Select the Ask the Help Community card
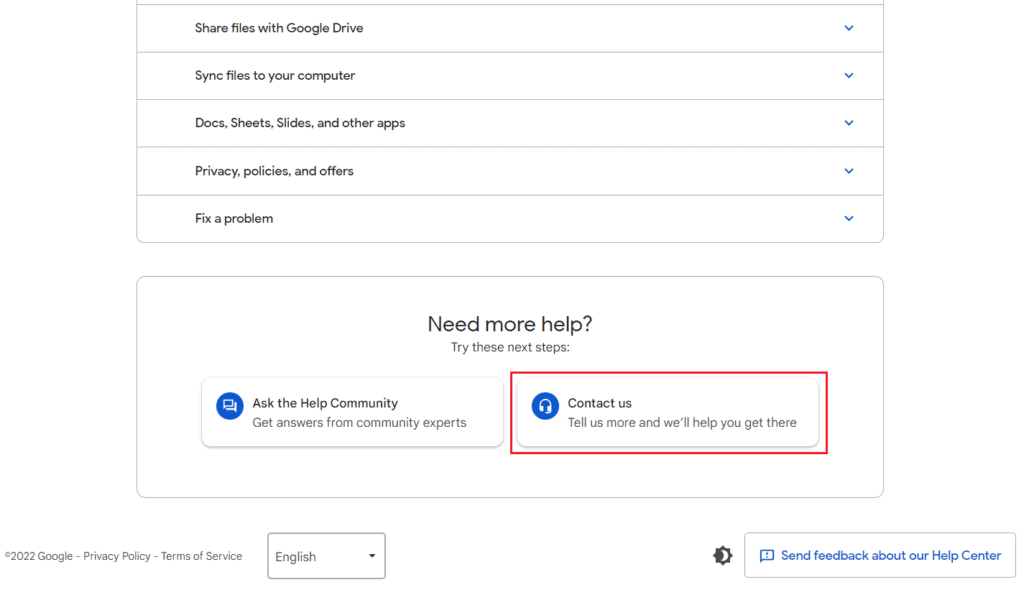 click(x=352, y=412)
